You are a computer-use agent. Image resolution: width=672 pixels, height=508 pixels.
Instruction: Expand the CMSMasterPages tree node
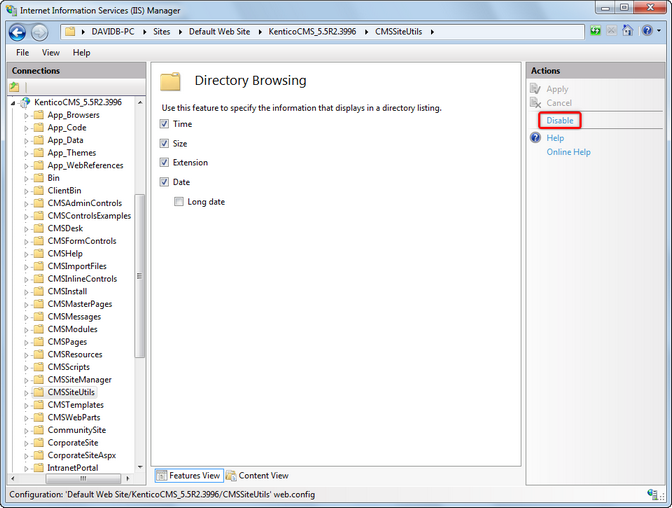[x=26, y=304]
